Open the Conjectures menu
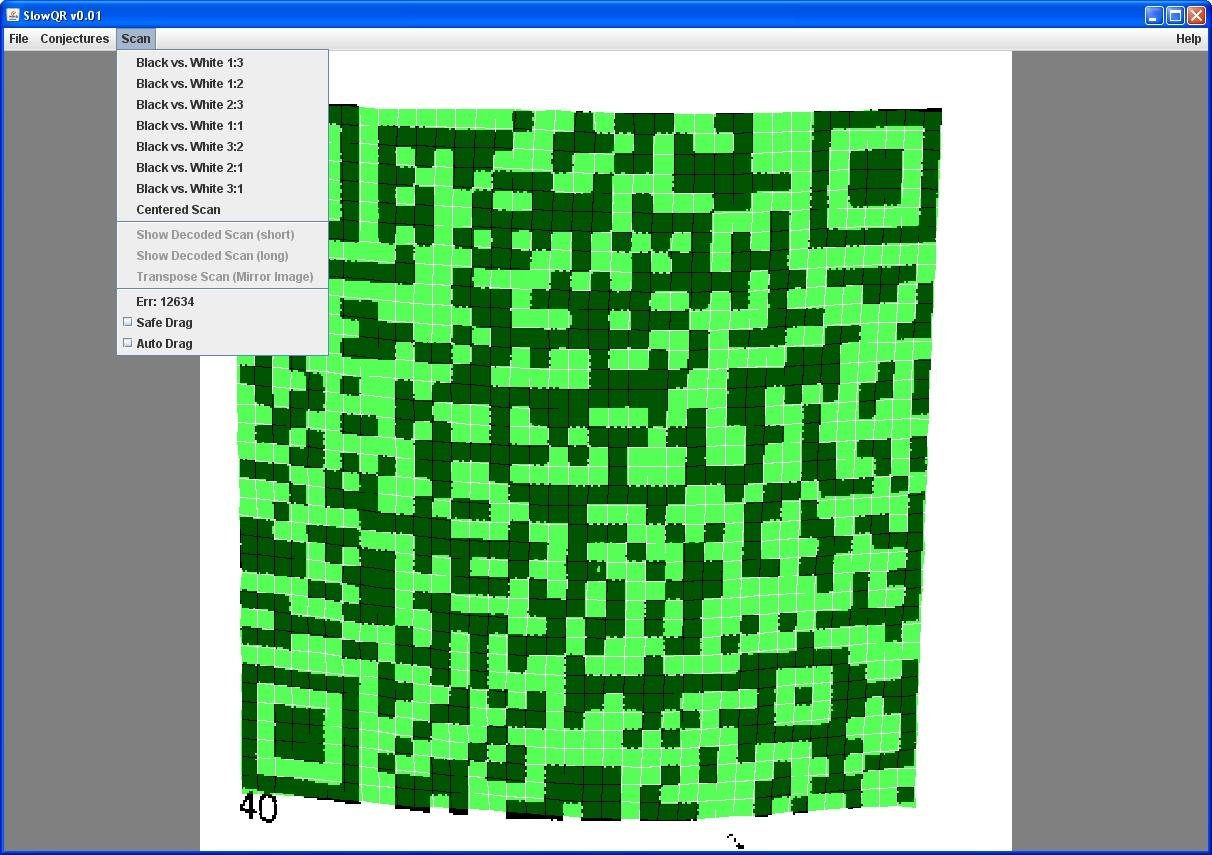This screenshot has width=1212, height=855. (x=74, y=39)
